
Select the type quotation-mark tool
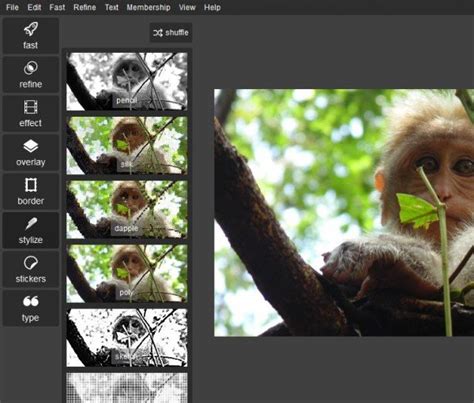(31, 309)
